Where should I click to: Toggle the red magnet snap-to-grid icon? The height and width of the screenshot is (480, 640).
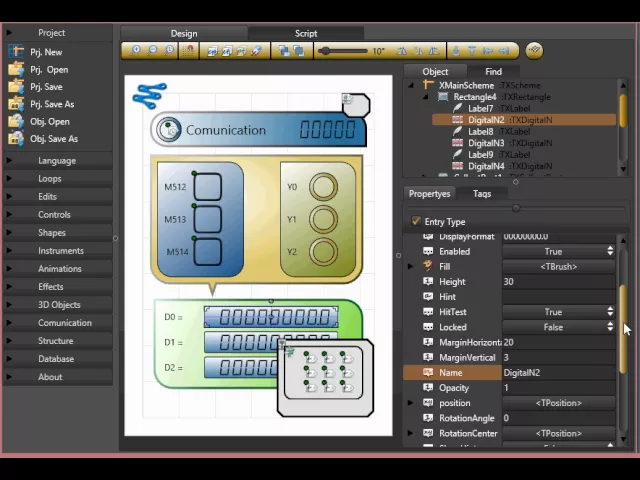tap(189, 51)
